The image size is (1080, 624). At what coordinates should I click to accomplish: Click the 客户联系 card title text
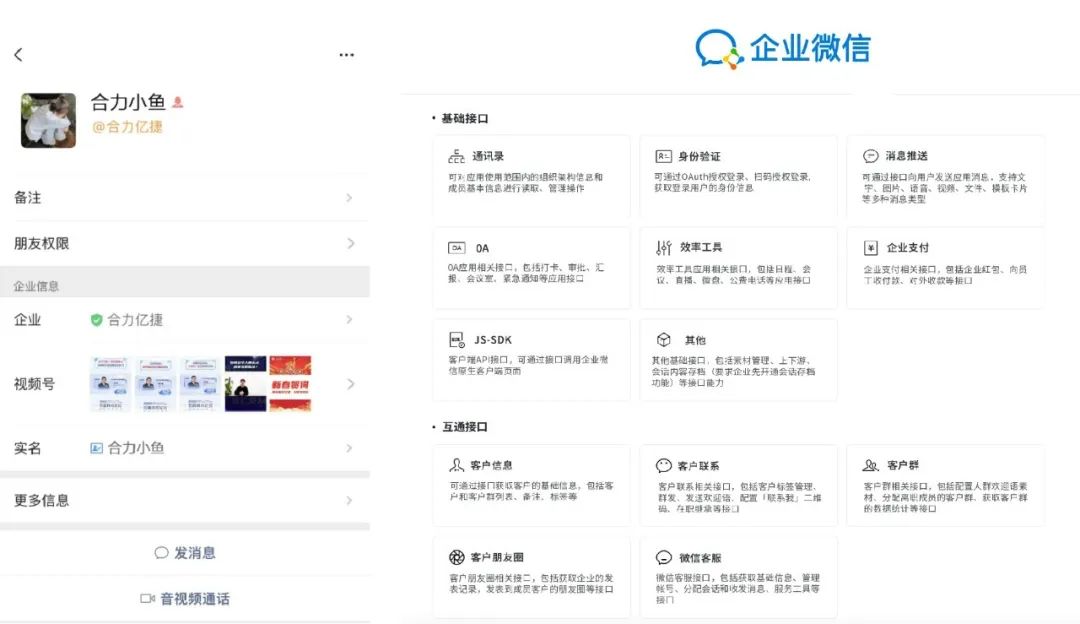click(698, 466)
